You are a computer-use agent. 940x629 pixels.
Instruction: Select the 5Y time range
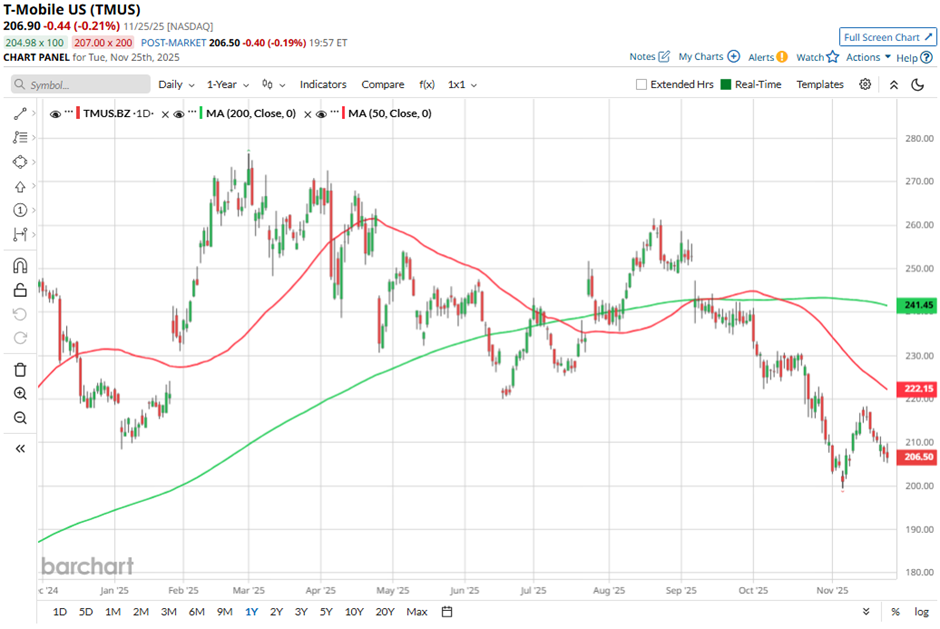[326, 612]
